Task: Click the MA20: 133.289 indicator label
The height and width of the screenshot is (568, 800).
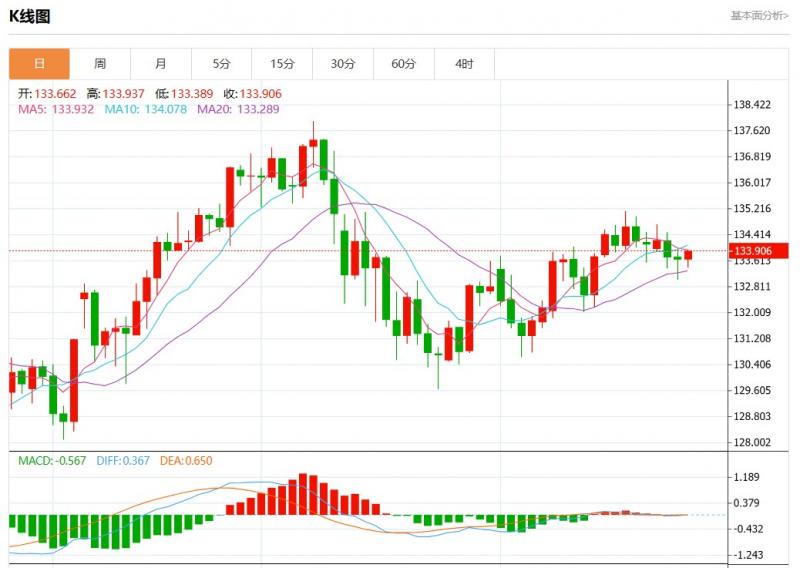Action: click(238, 109)
